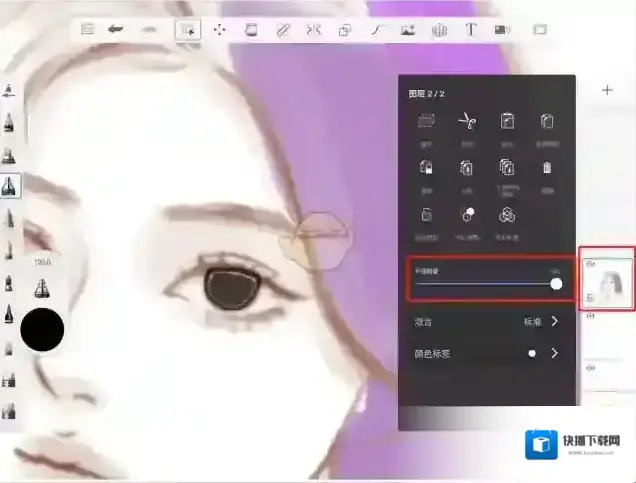Select the Text tool (T icon)
This screenshot has width=636, height=483.
pos(470,29)
